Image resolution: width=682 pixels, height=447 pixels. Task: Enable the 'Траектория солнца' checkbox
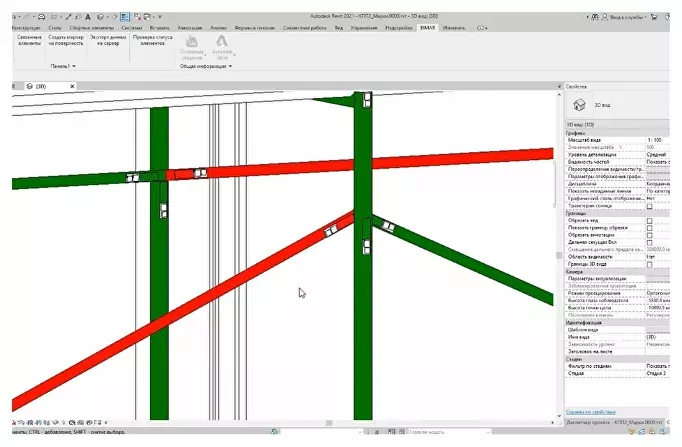pos(648,206)
